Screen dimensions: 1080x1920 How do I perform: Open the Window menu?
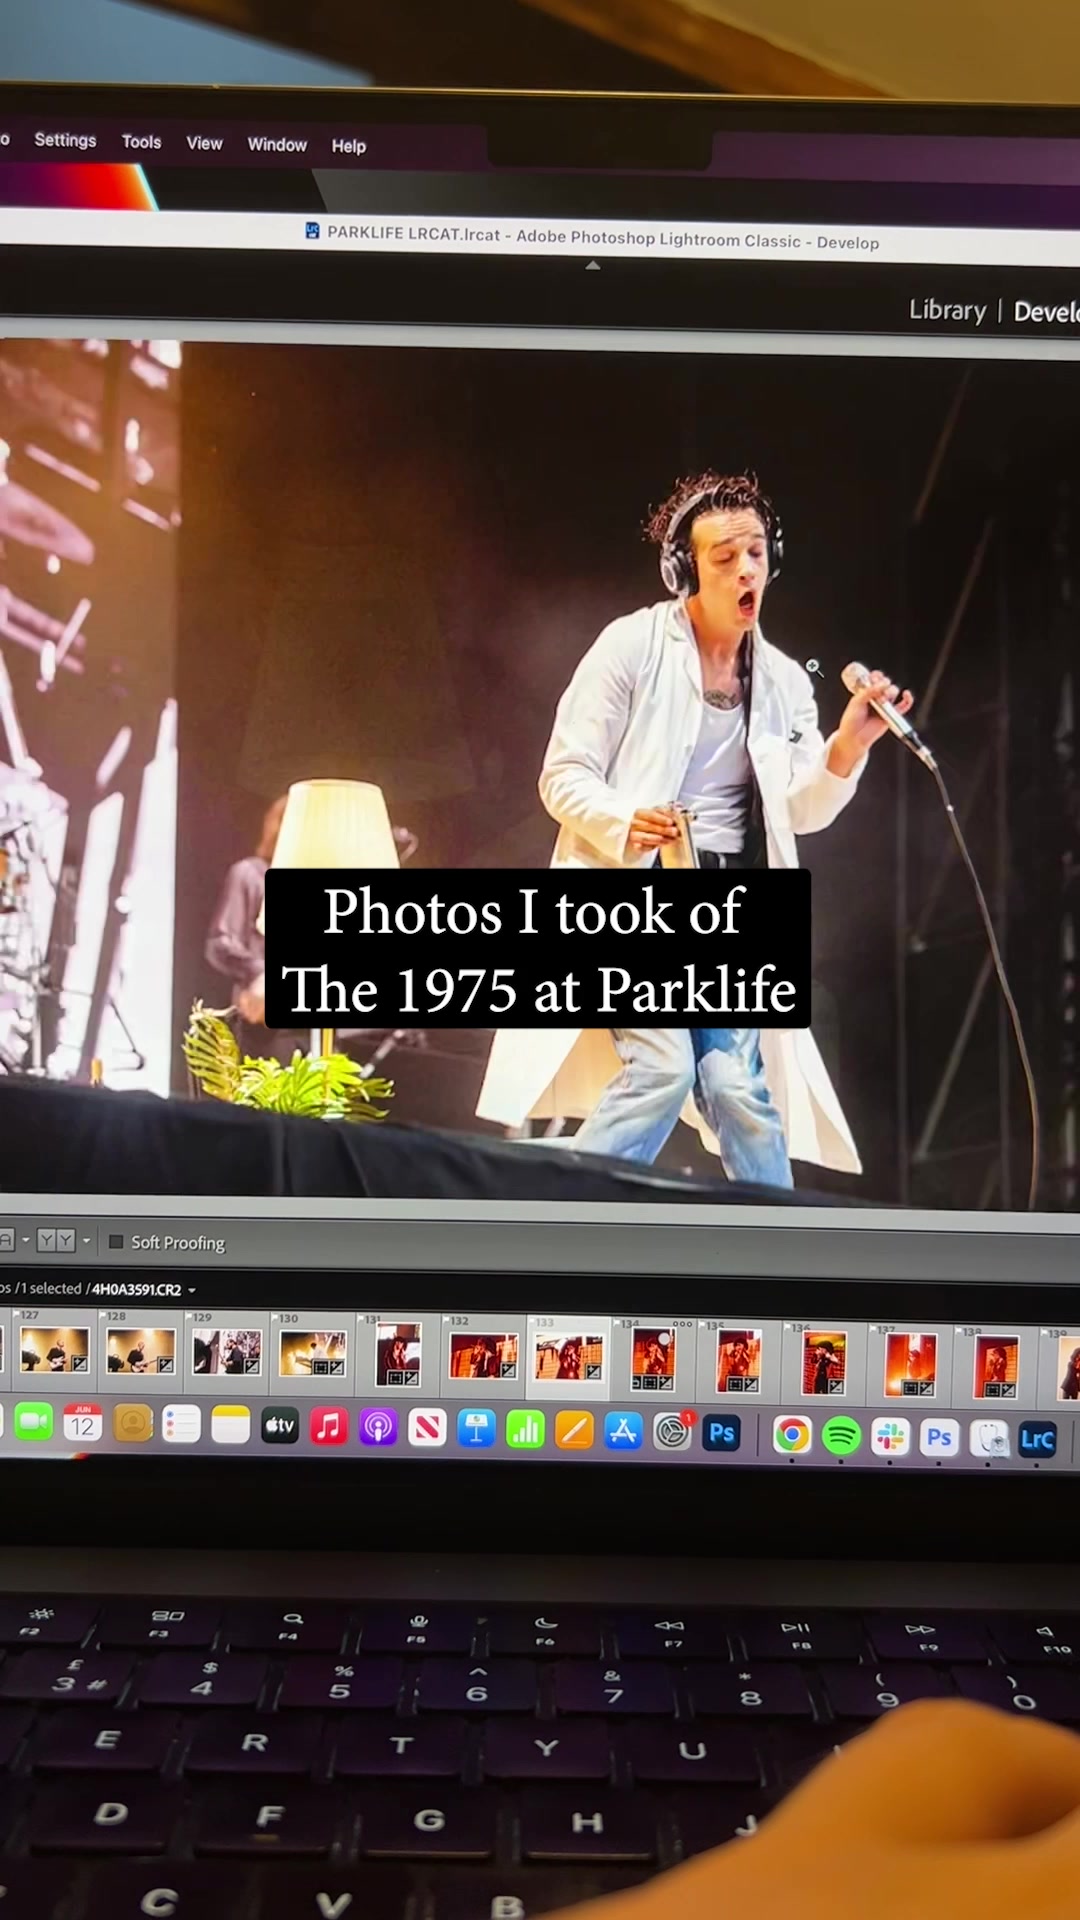[277, 145]
